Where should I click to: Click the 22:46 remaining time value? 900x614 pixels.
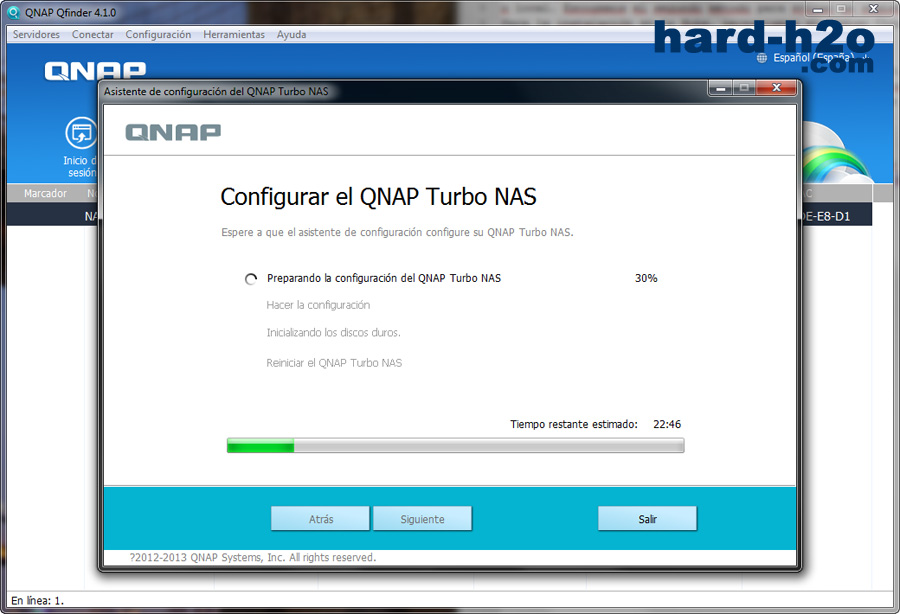[x=667, y=425]
